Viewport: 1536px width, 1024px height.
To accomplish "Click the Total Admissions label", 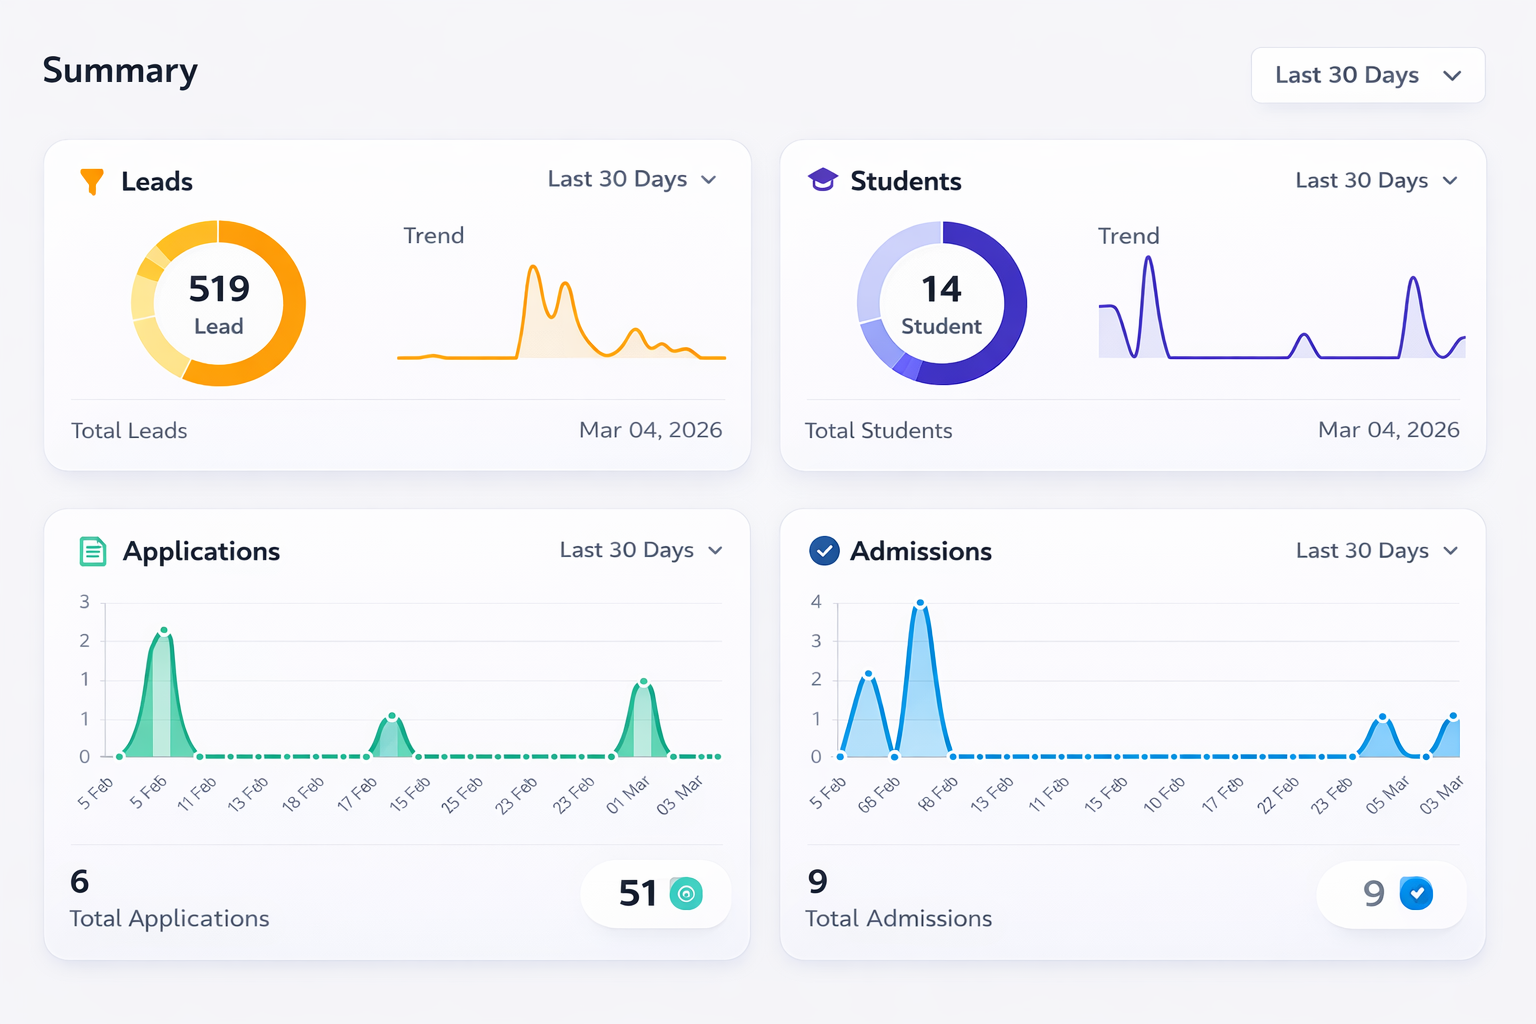I will click(898, 918).
